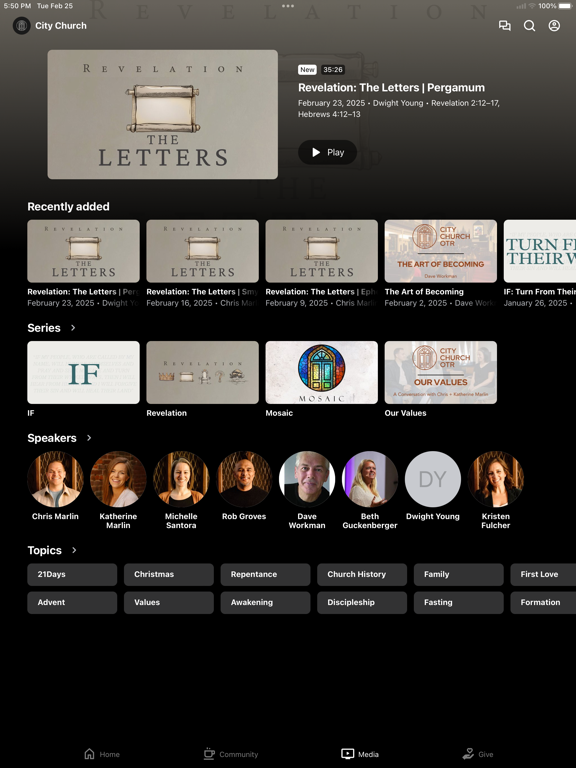This screenshot has width=576, height=768.
Task: Open the multitasking three-dots at top
Action: (288, 6)
